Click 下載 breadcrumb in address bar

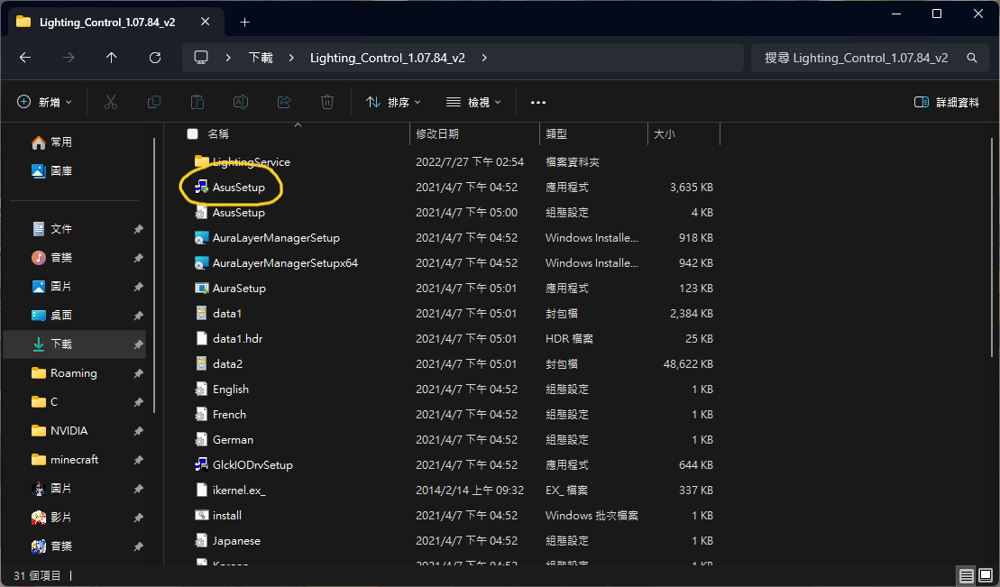(261, 57)
